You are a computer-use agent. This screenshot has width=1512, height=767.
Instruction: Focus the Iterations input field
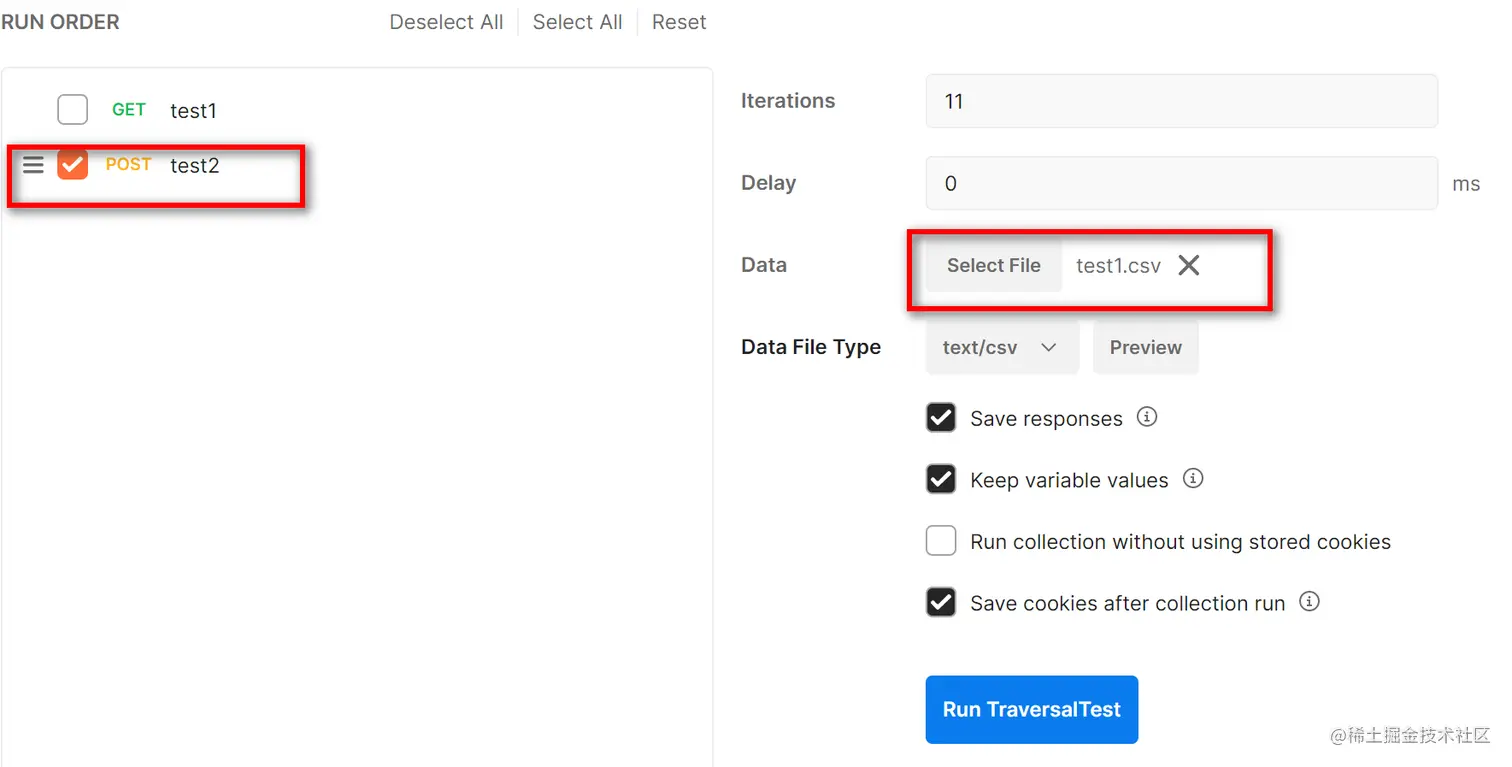1181,101
